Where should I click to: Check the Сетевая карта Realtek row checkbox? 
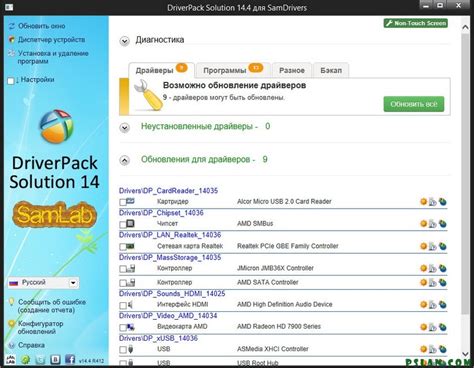123,247
